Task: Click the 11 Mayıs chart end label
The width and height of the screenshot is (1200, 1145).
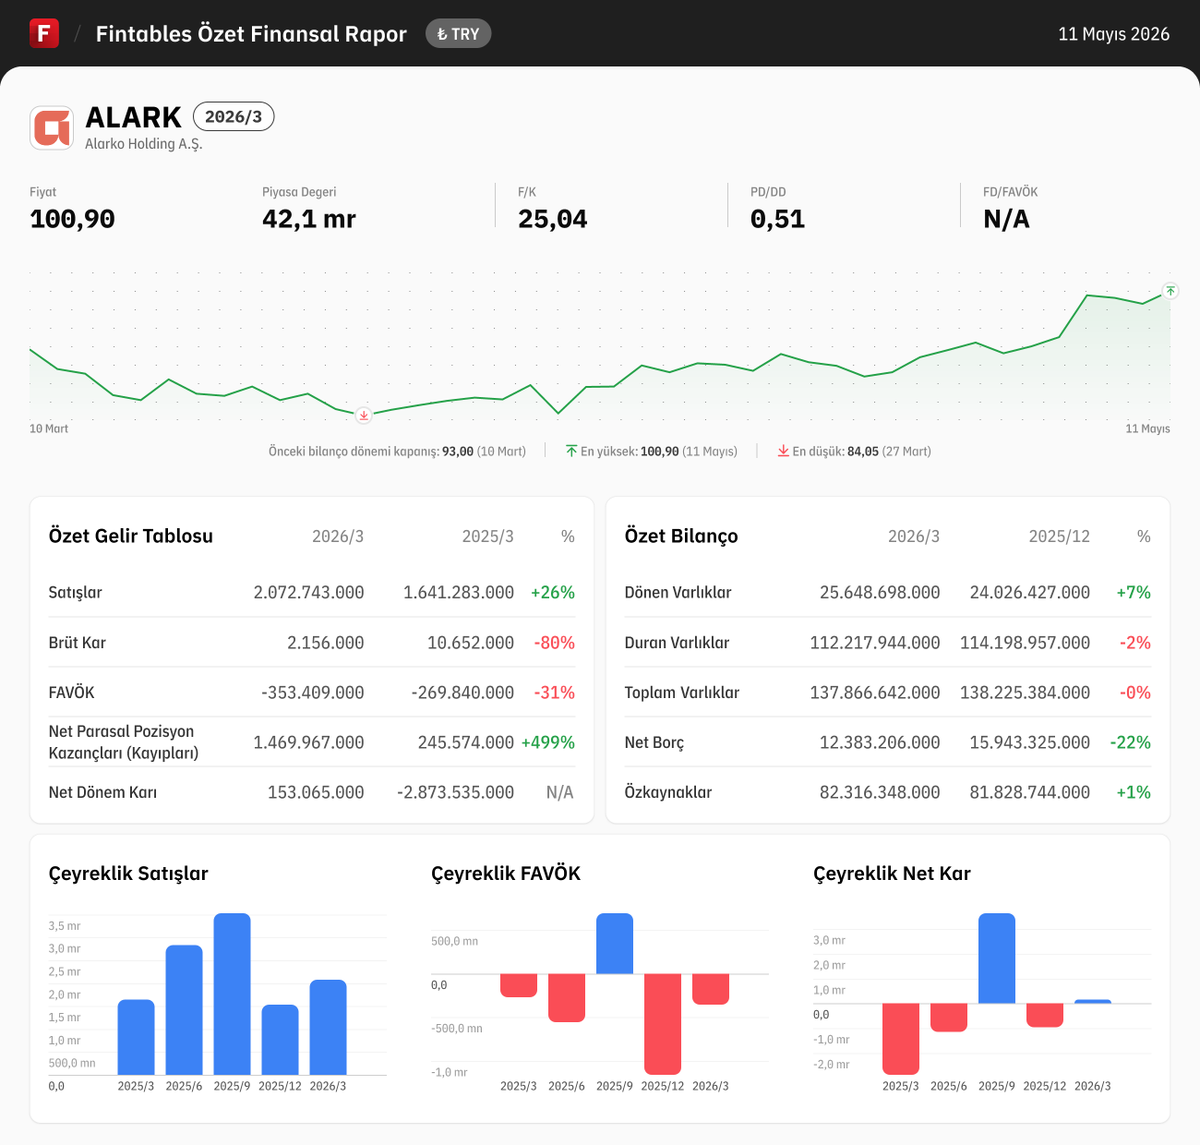Action: click(1148, 428)
